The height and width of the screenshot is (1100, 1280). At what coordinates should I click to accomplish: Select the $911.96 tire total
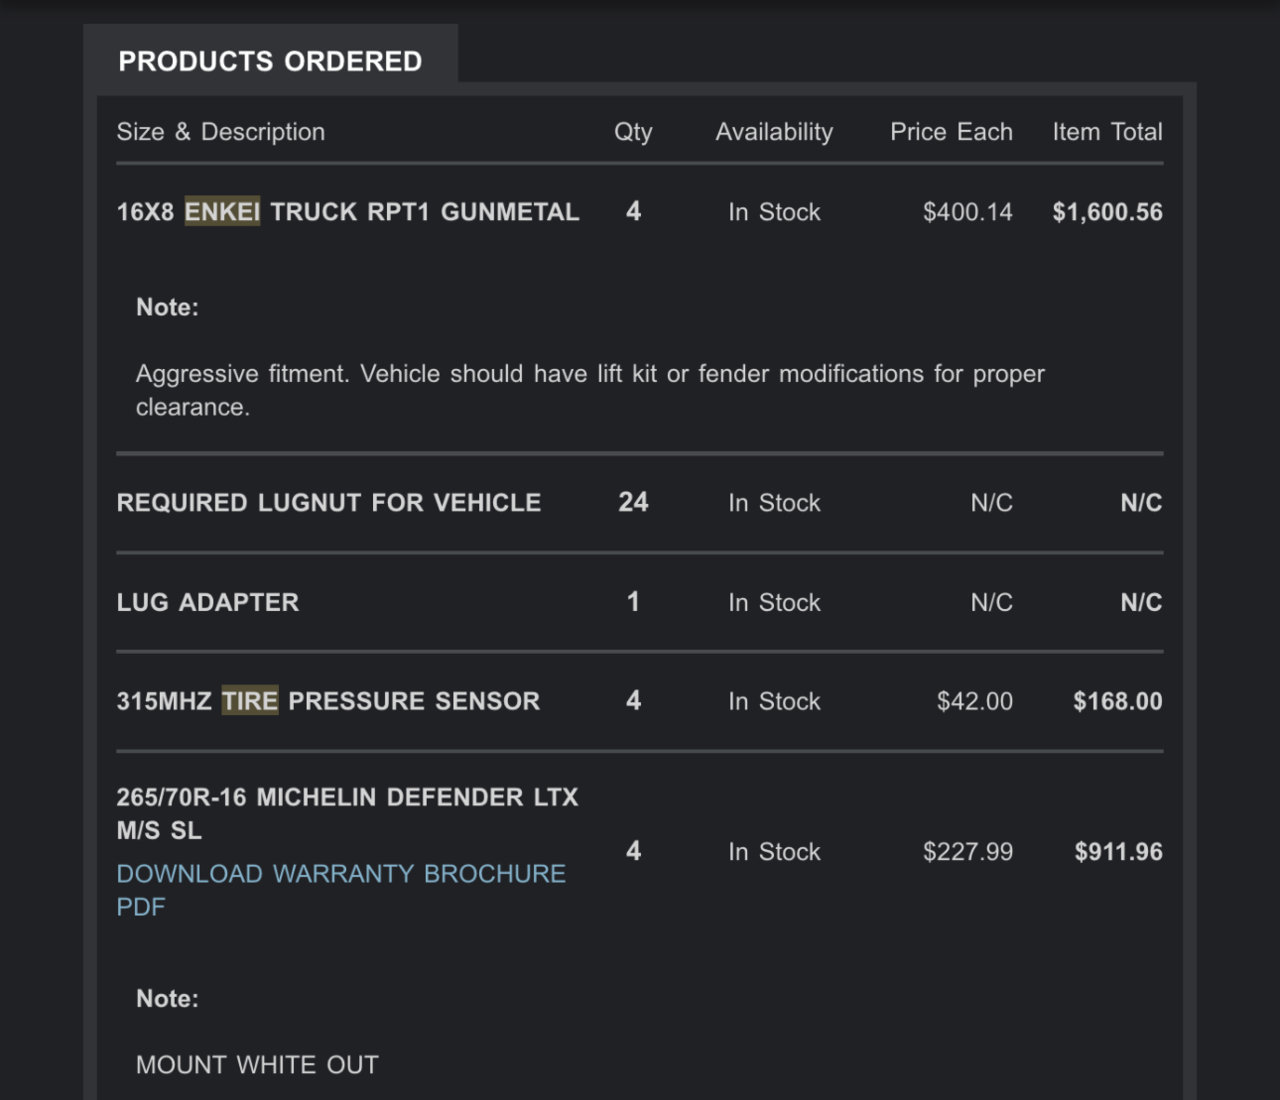pyautogui.click(x=1118, y=852)
